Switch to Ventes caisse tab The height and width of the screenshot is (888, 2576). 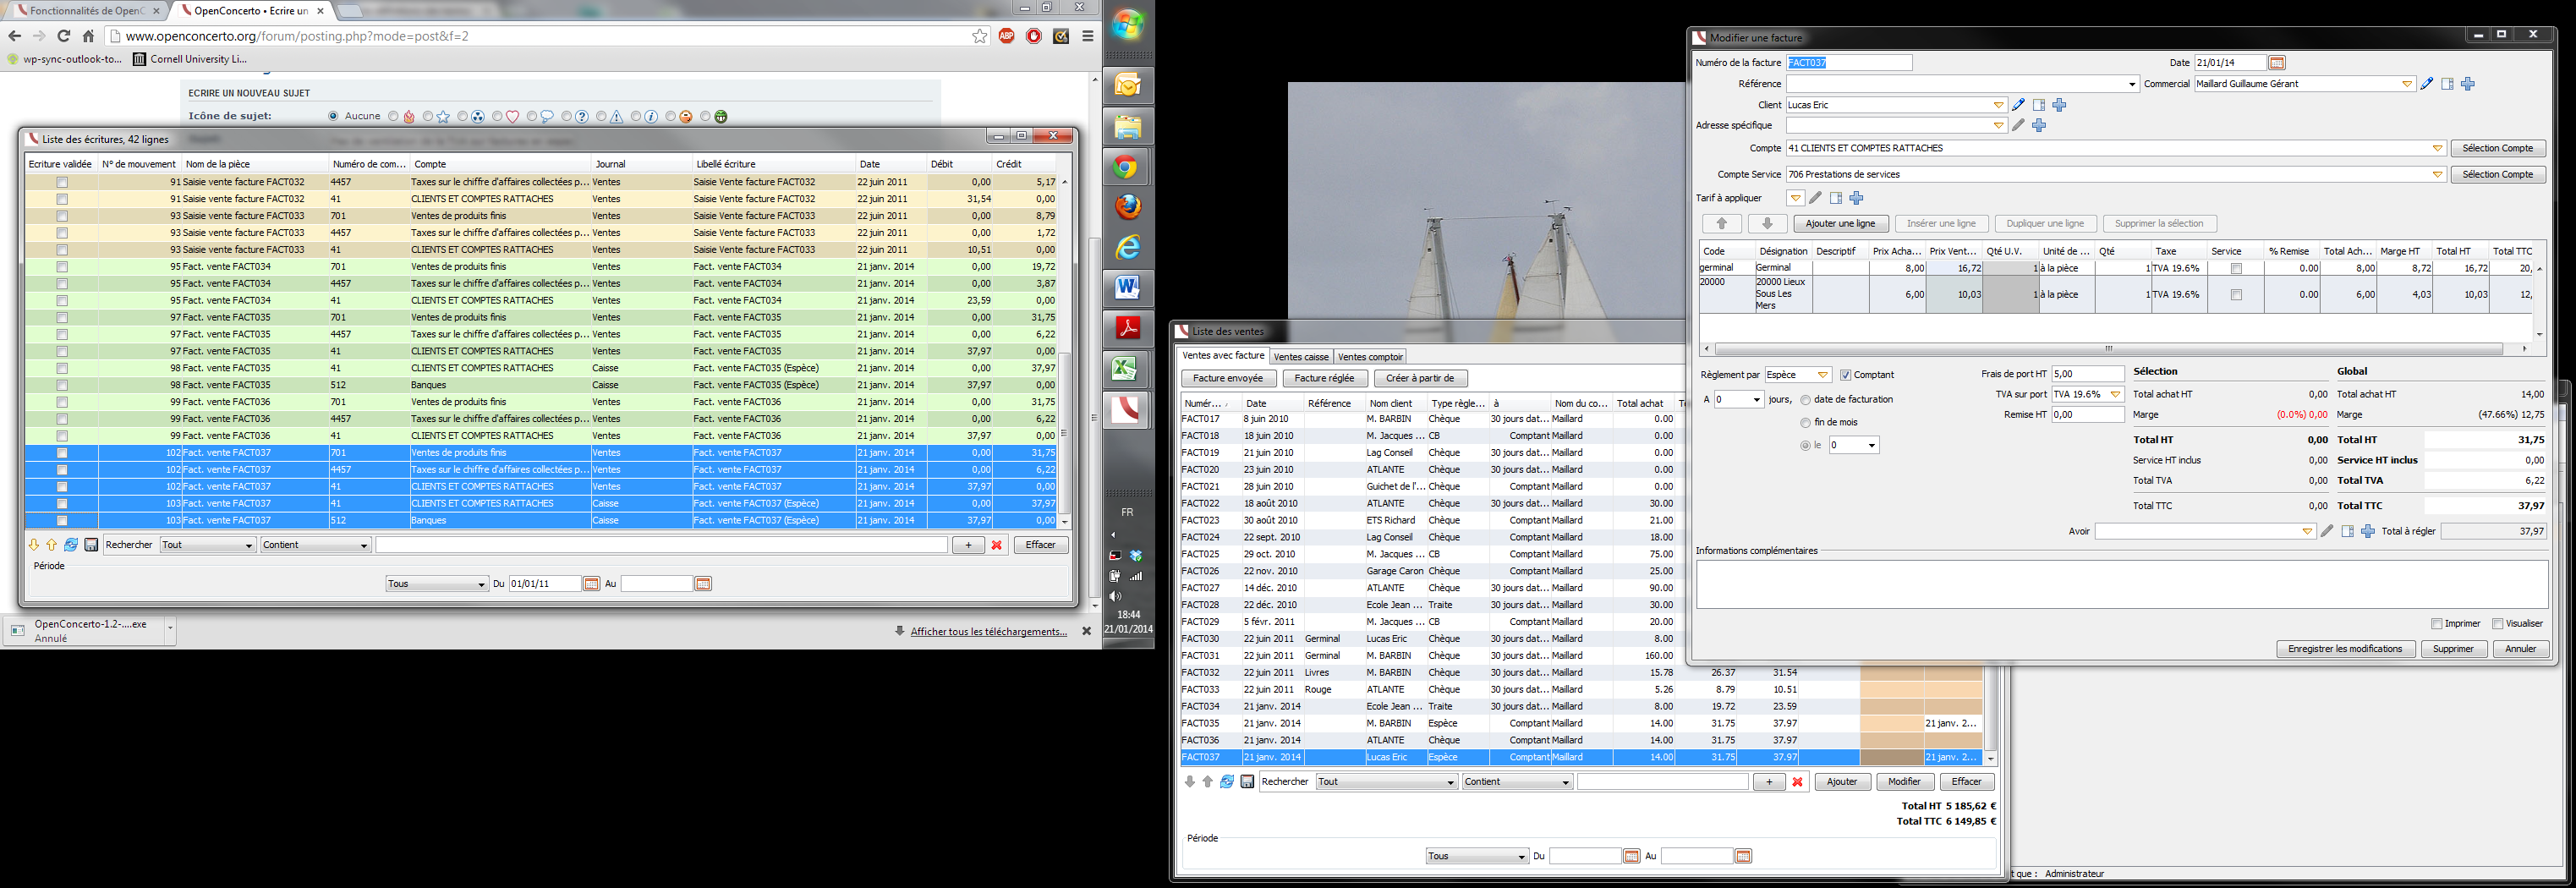1301,357
